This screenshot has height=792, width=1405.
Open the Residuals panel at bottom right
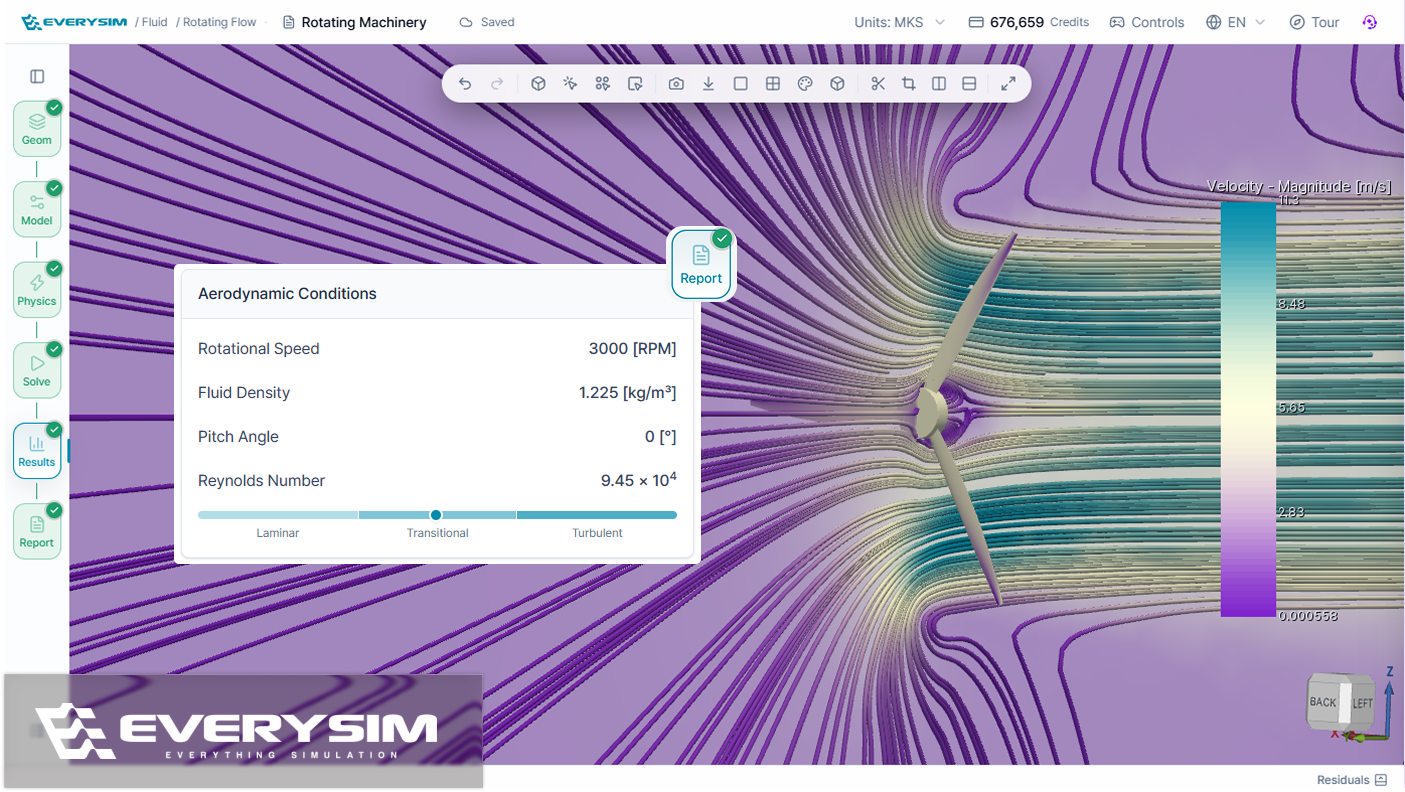(x=1352, y=780)
